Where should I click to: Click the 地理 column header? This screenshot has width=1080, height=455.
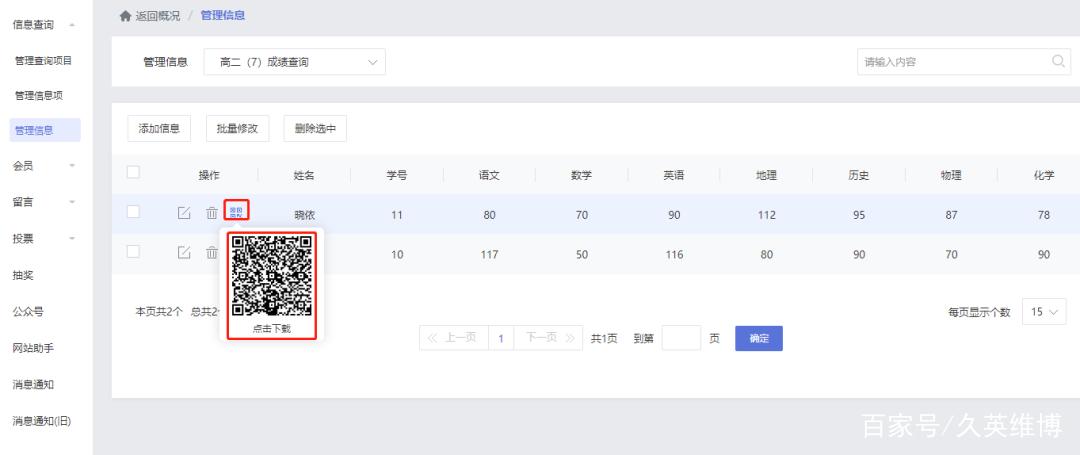click(766, 176)
